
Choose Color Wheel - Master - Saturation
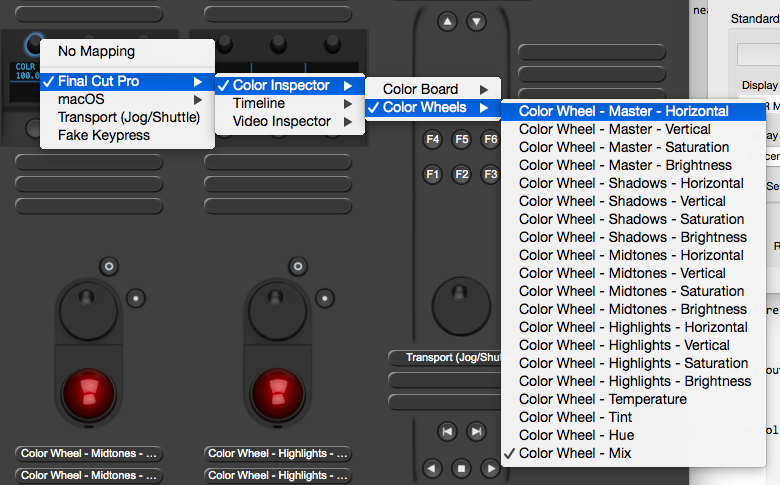point(633,147)
